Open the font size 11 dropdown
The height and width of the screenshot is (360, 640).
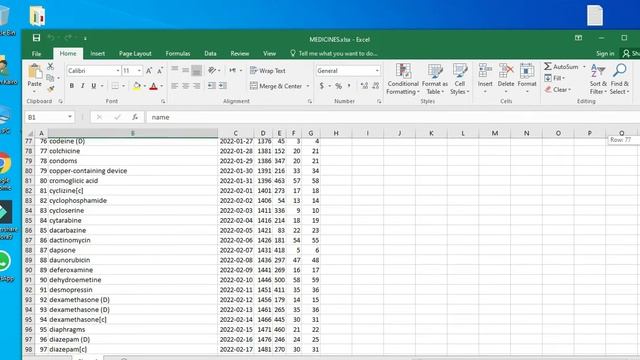click(139, 71)
